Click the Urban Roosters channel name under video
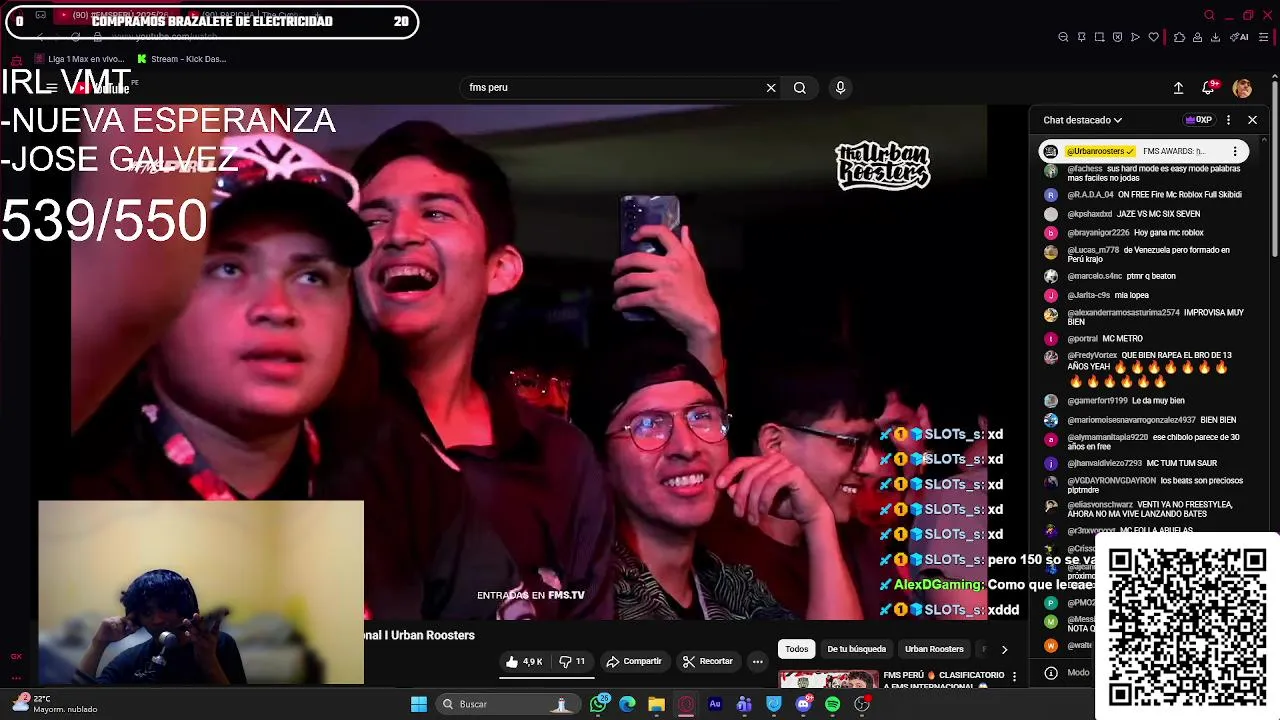1280x720 pixels. pos(433,635)
